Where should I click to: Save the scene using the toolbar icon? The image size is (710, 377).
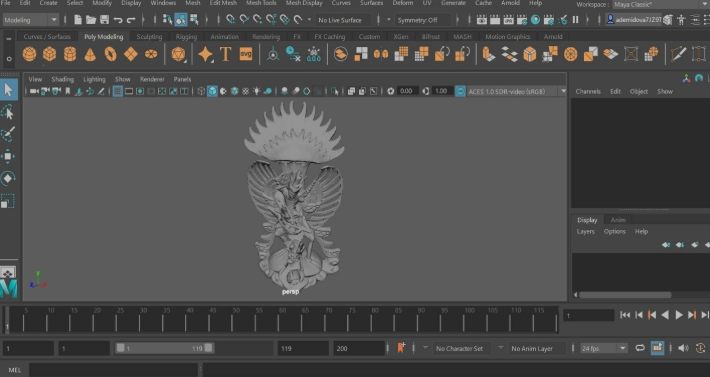coord(105,20)
